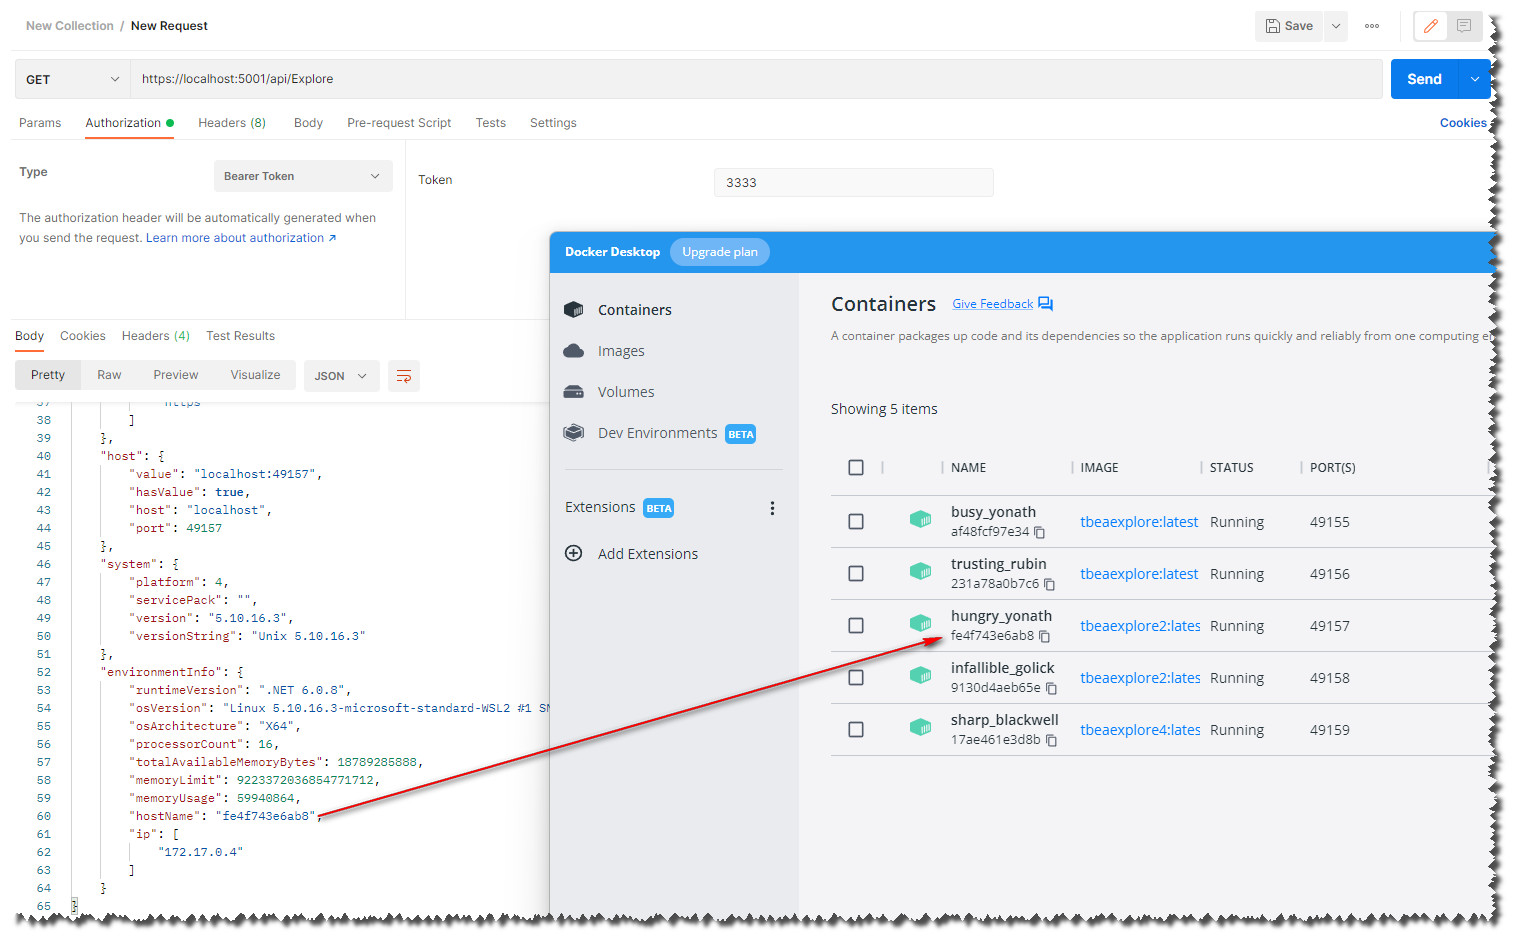Select the Pretty view button
This screenshot has height=938, width=1514.
point(48,375)
